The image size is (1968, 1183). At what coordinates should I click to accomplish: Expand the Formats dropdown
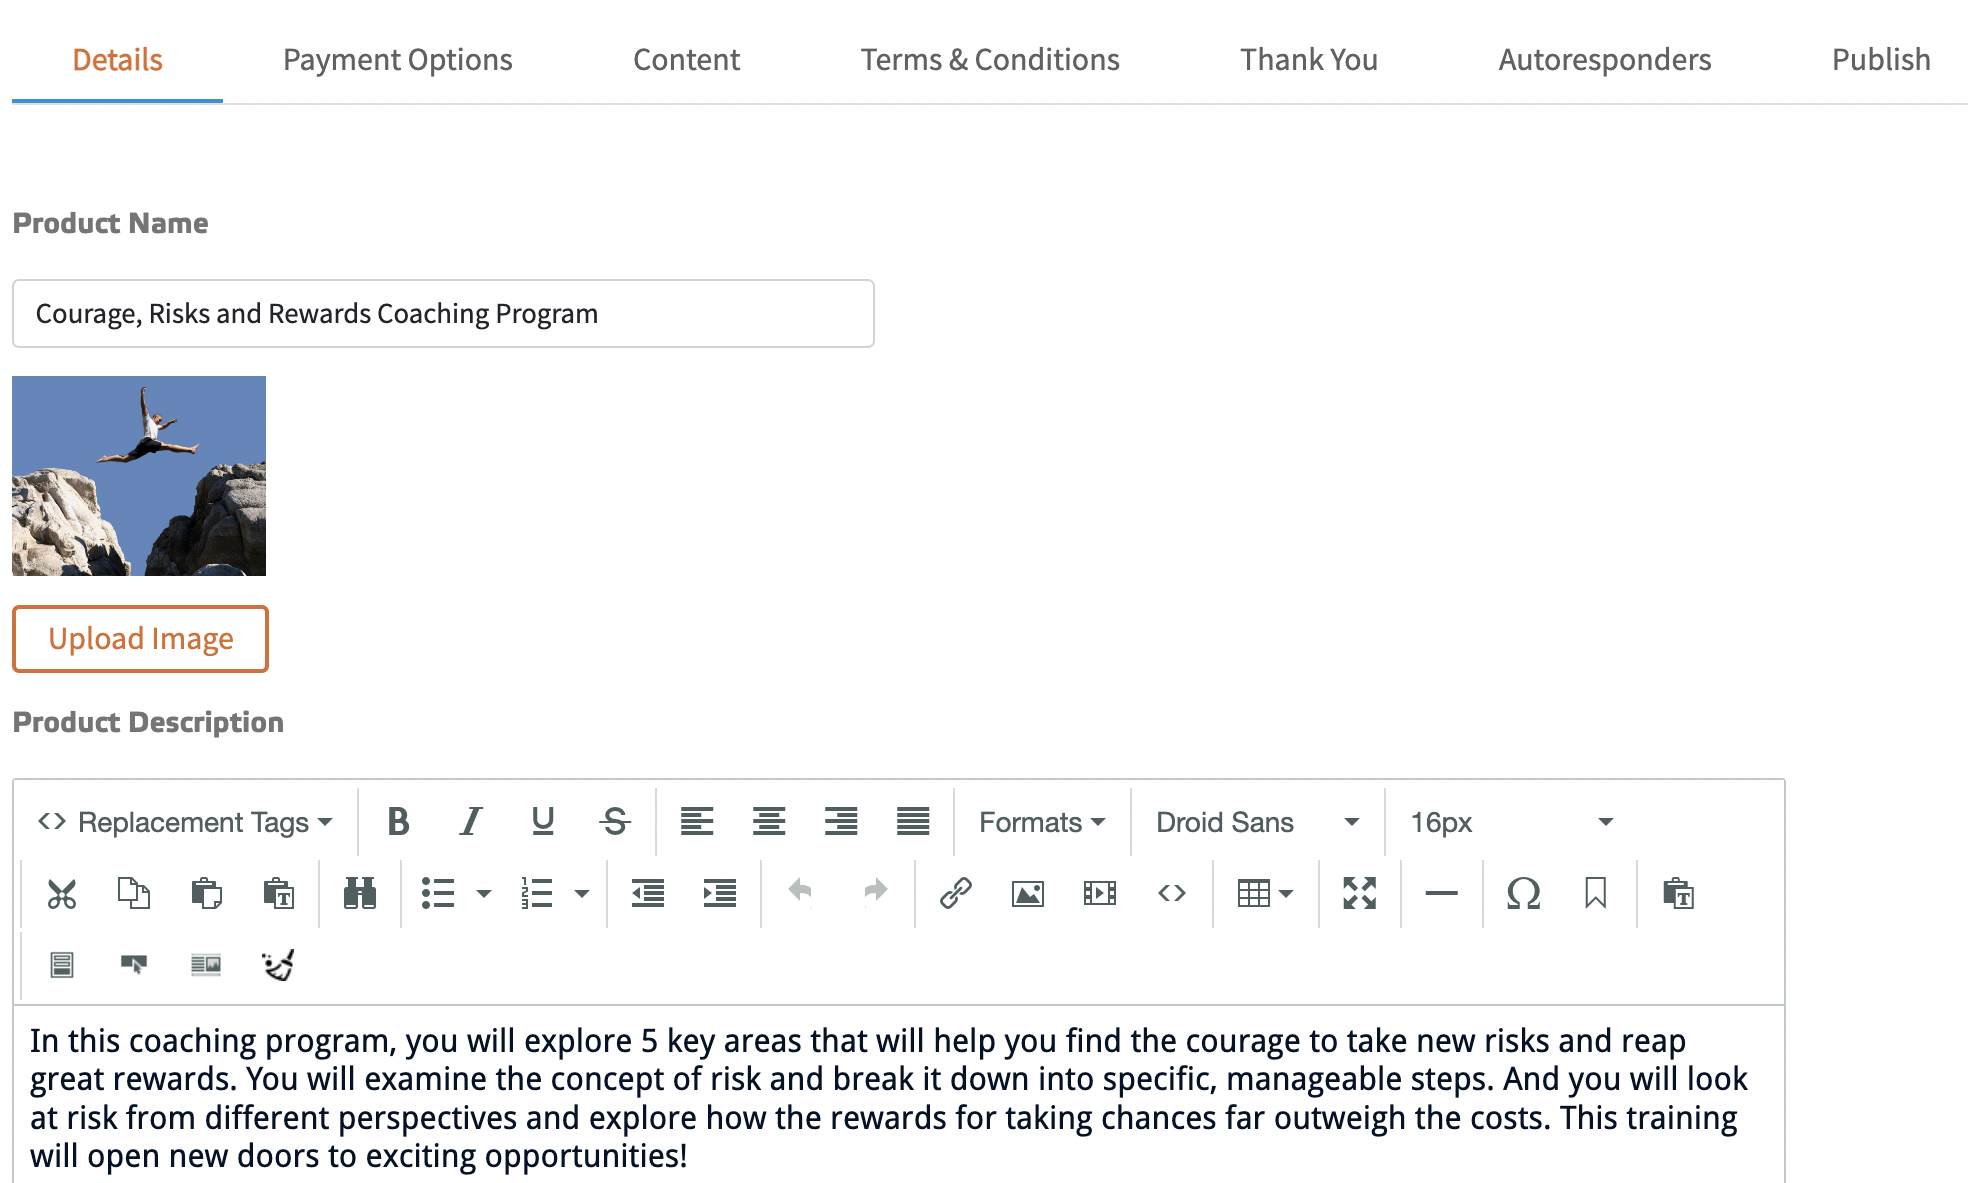[1041, 822]
